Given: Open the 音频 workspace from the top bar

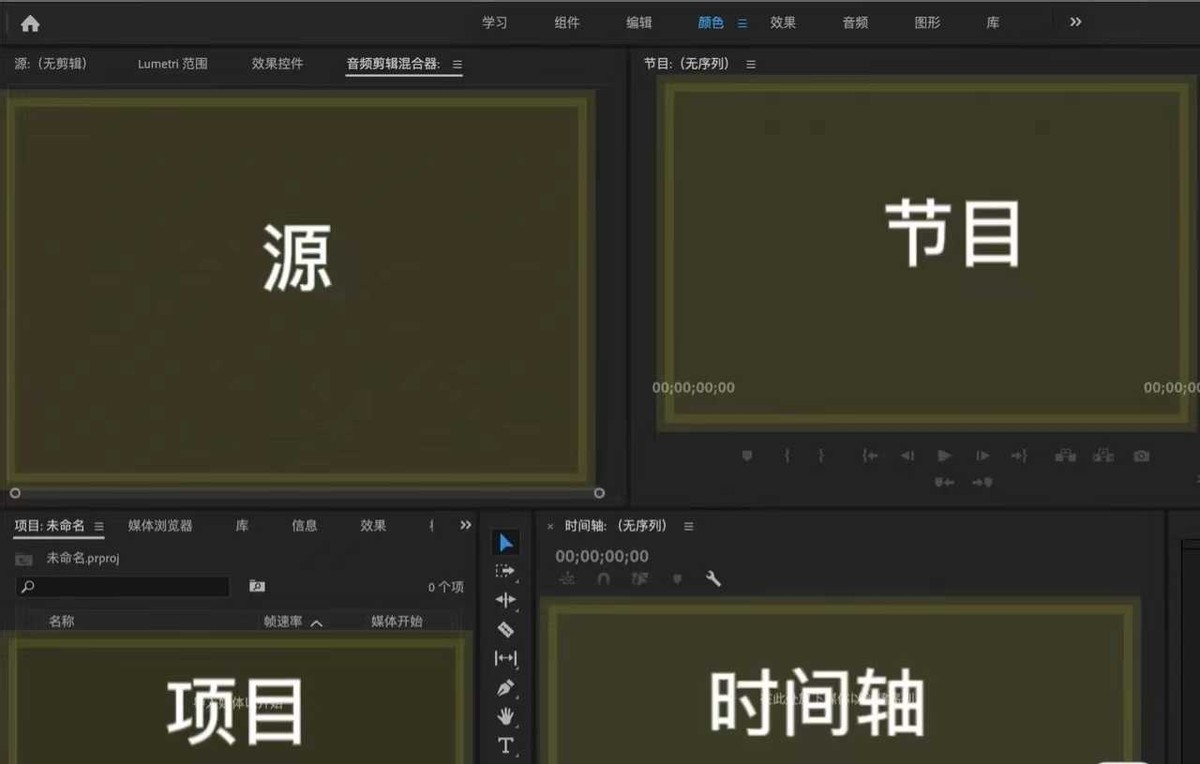Looking at the screenshot, I should coord(854,22).
